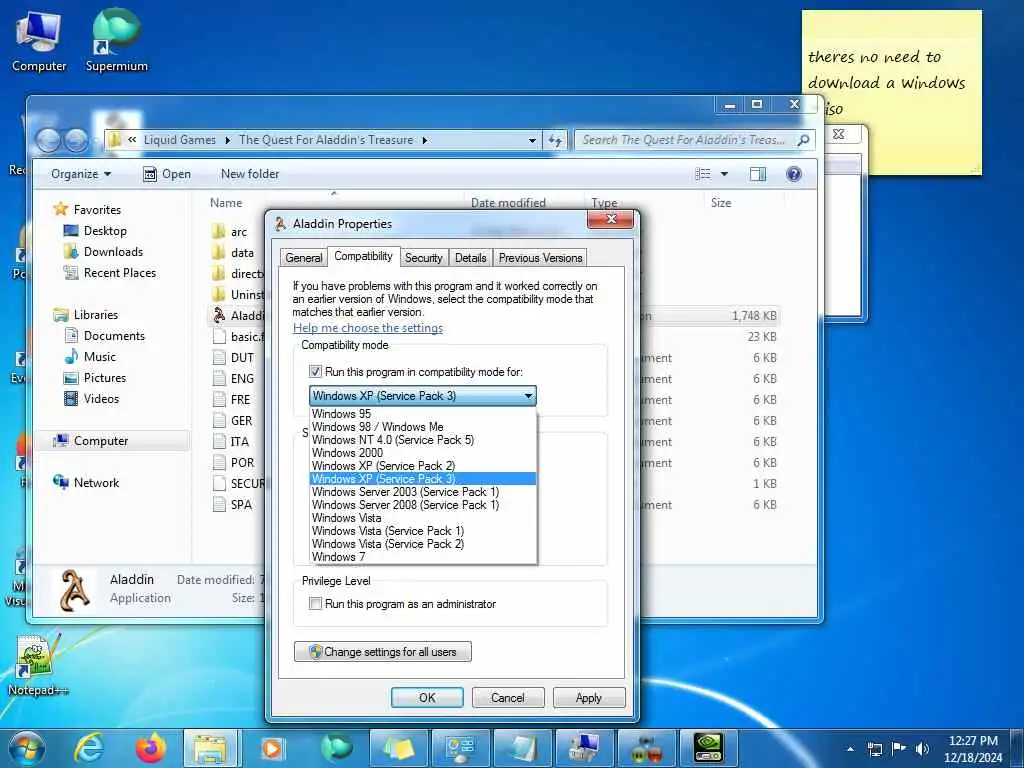
Task: Select Network in navigation pane
Action: point(86,483)
